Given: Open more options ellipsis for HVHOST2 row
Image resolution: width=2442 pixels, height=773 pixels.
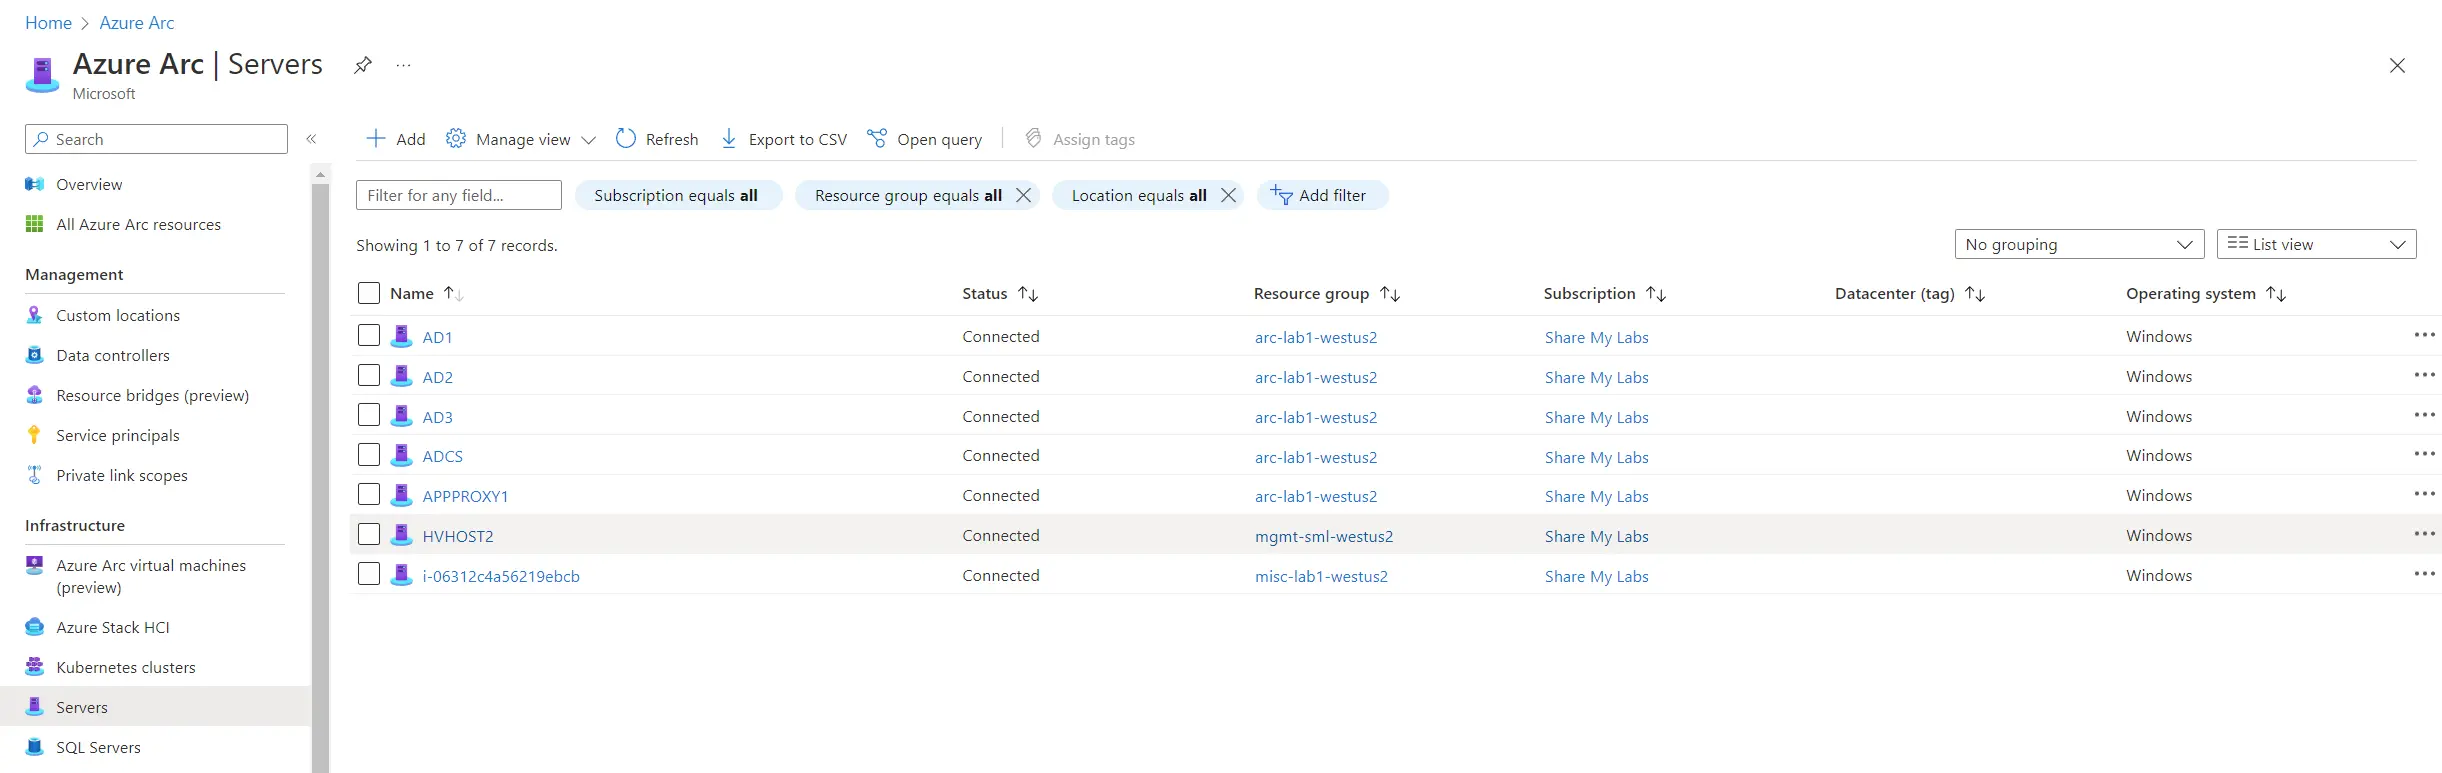Looking at the screenshot, I should (x=2424, y=535).
